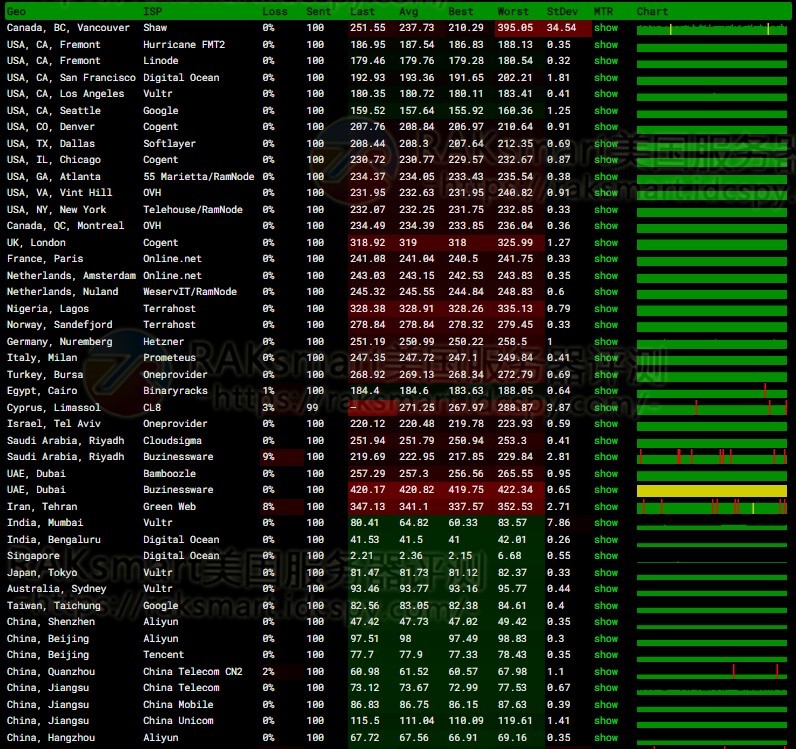The image size is (796, 749).
Task: Show MTR for Nigeria Lagos Terrahost
Action: pos(606,309)
